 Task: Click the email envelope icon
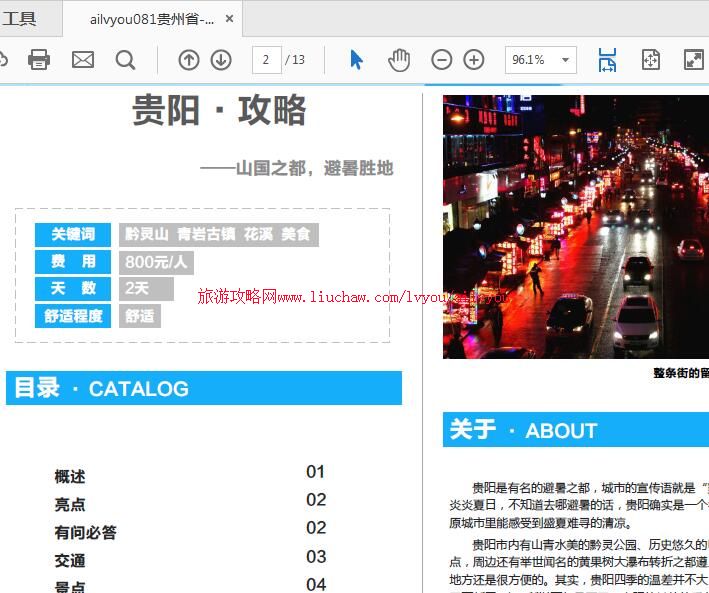coord(83,60)
